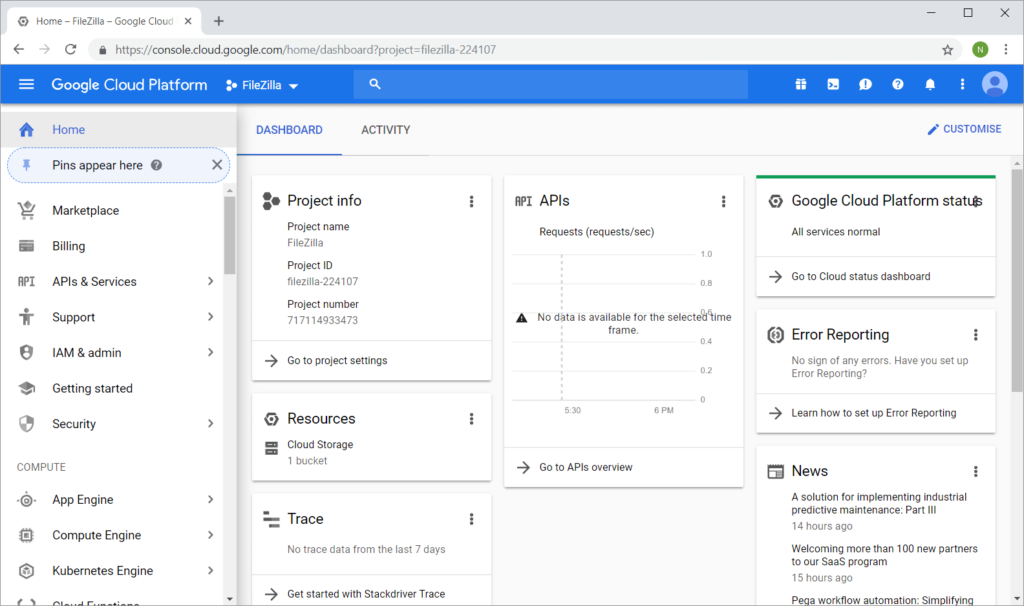1024x606 pixels.
Task: Open the Error Reporting card options menu
Action: coord(976,335)
